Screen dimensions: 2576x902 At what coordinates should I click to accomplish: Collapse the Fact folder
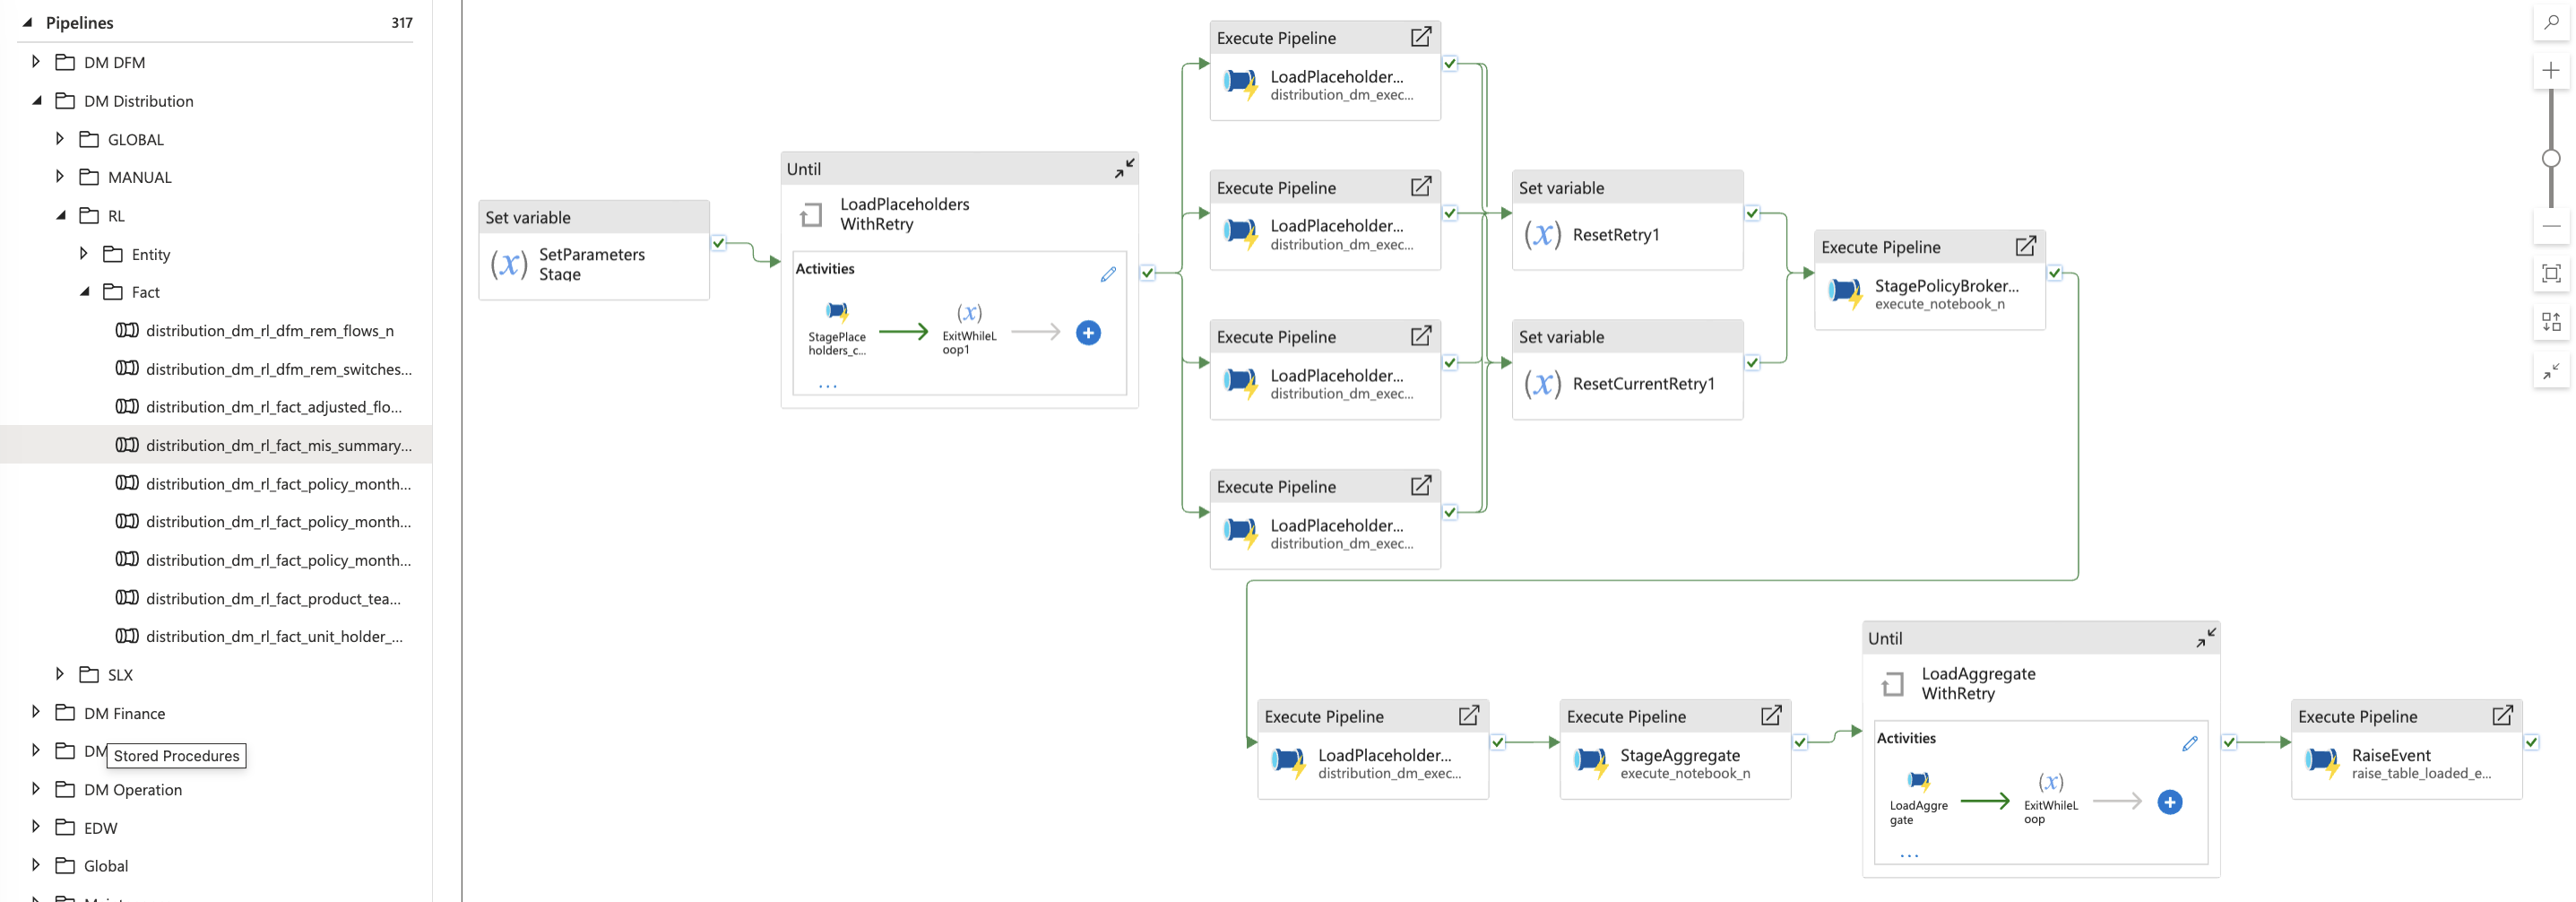pyautogui.click(x=84, y=292)
